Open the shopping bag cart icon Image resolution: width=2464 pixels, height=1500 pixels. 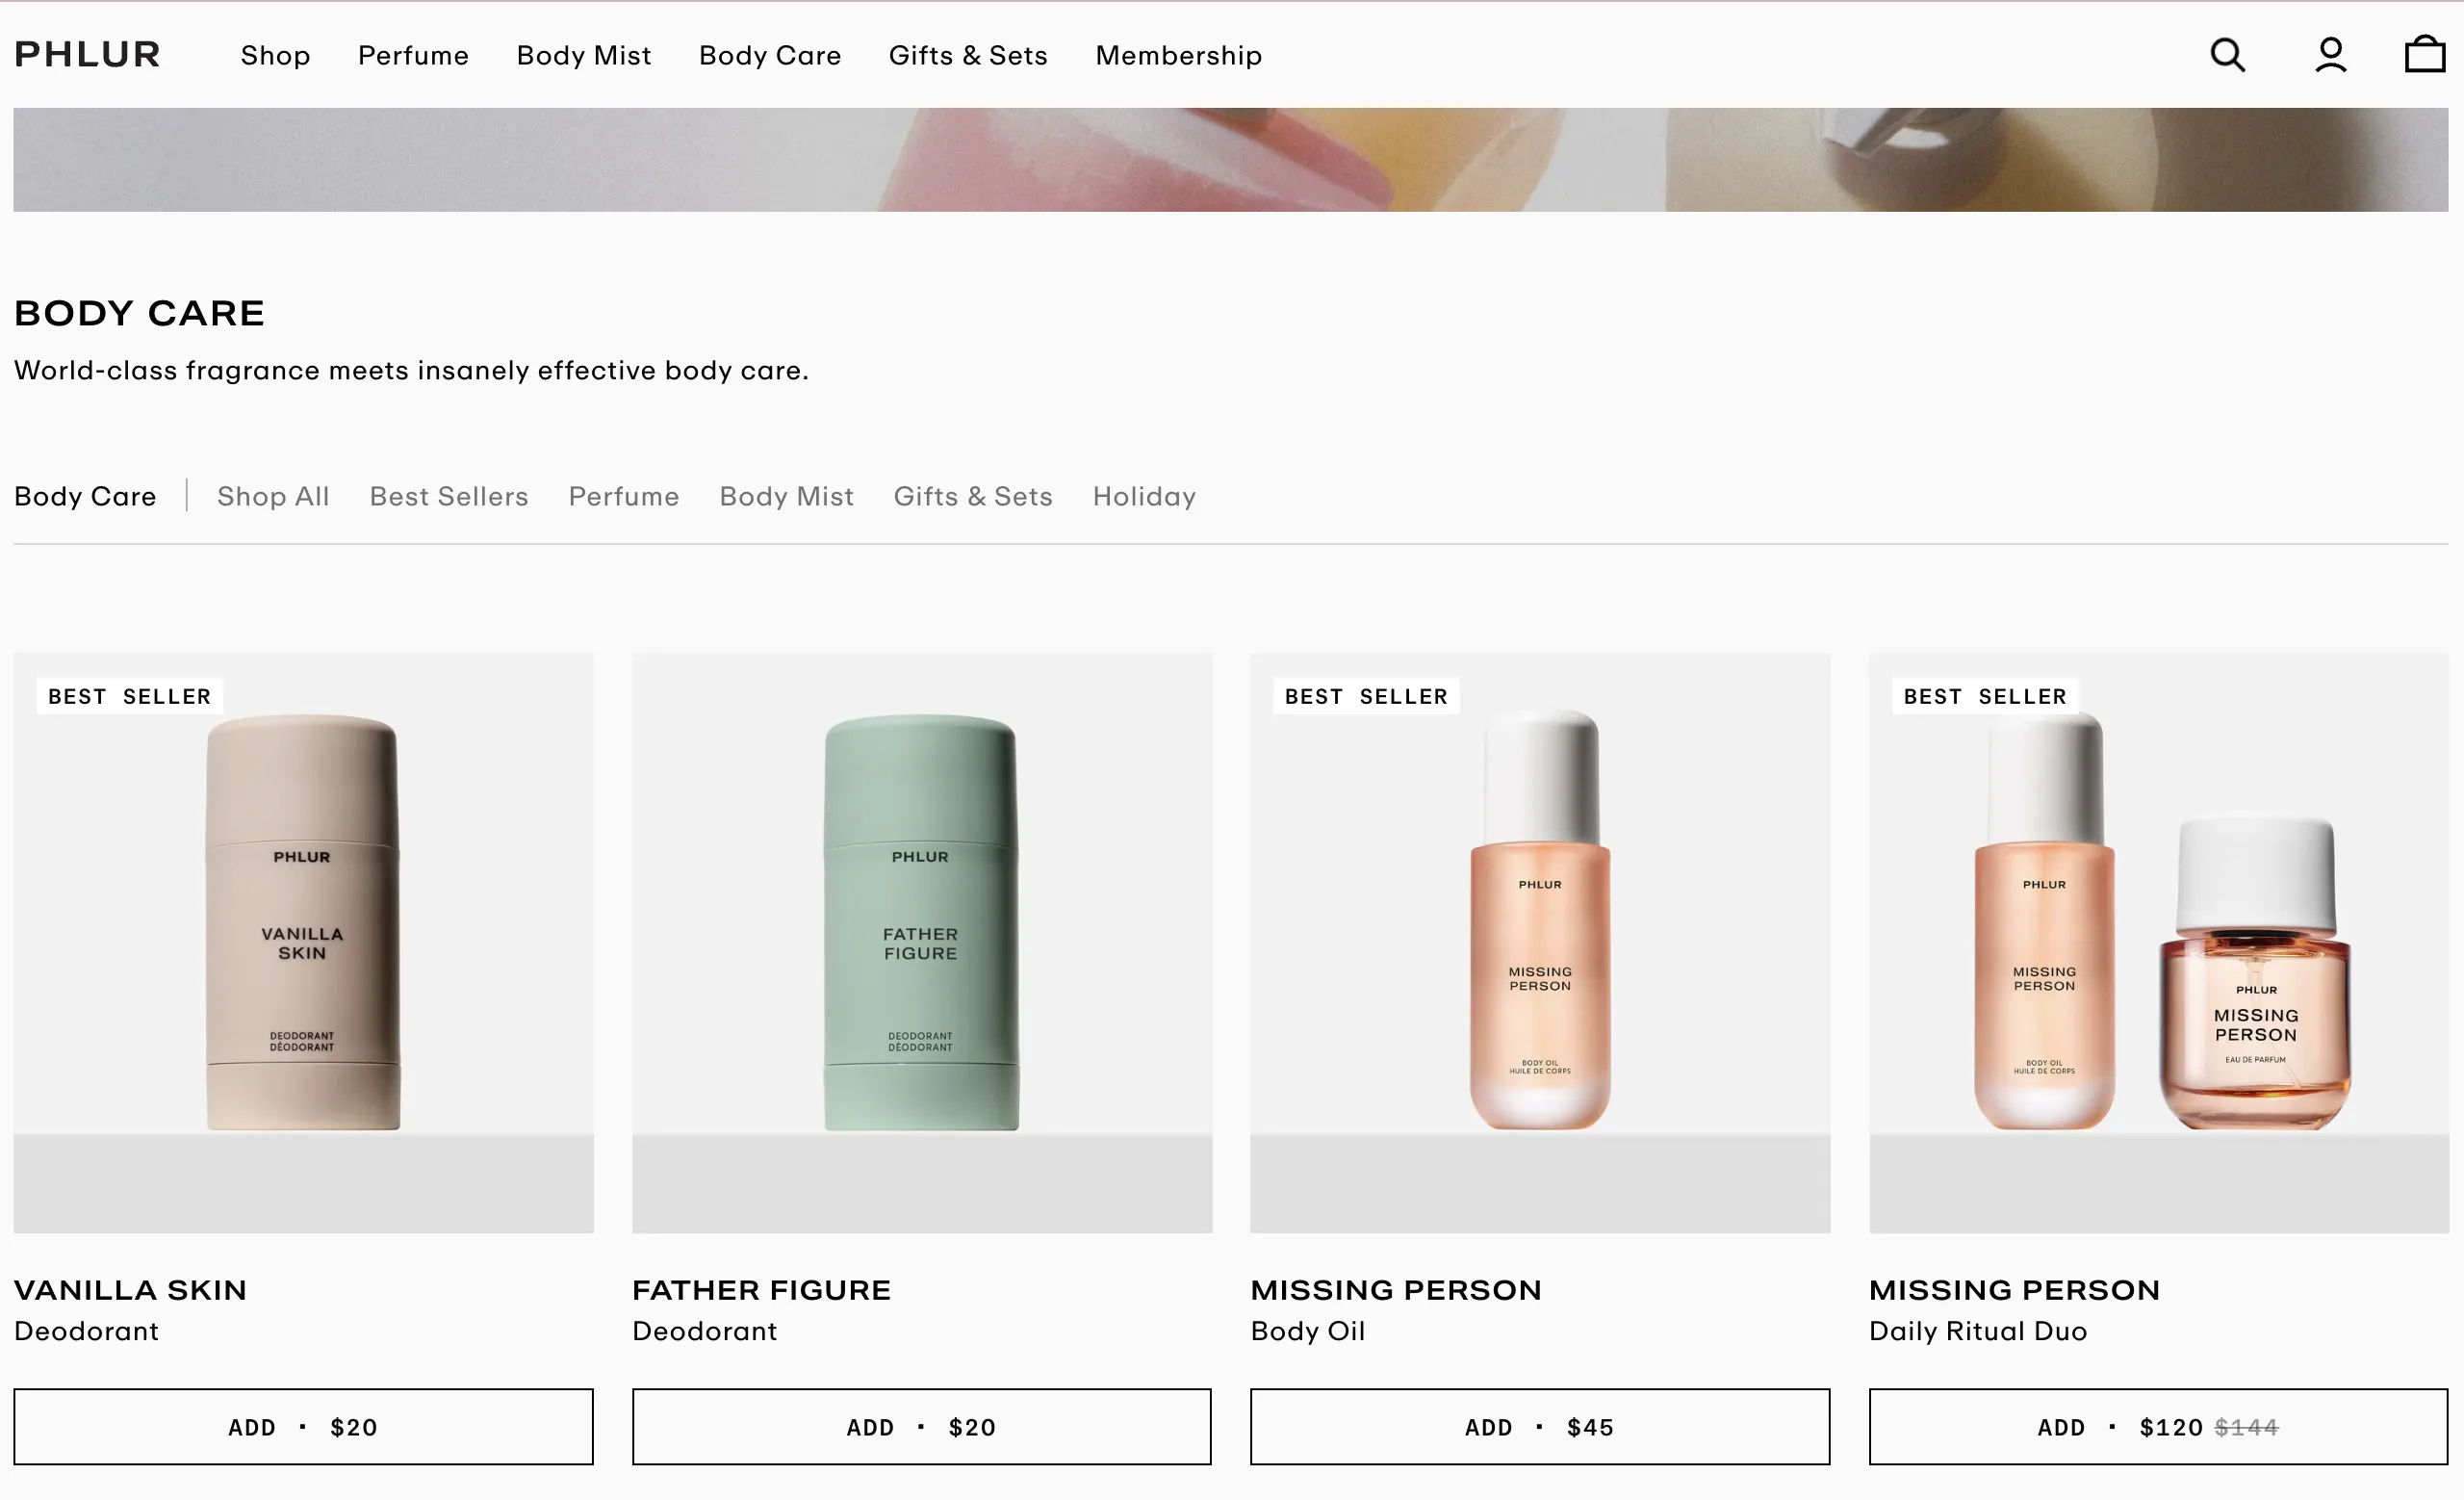[x=2424, y=55]
